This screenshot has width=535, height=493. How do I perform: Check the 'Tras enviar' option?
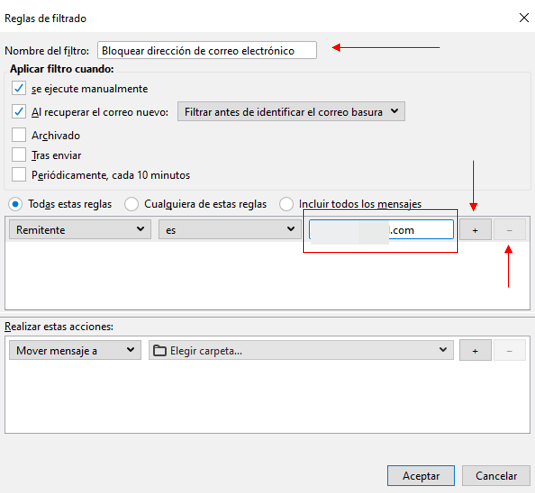pos(19,155)
